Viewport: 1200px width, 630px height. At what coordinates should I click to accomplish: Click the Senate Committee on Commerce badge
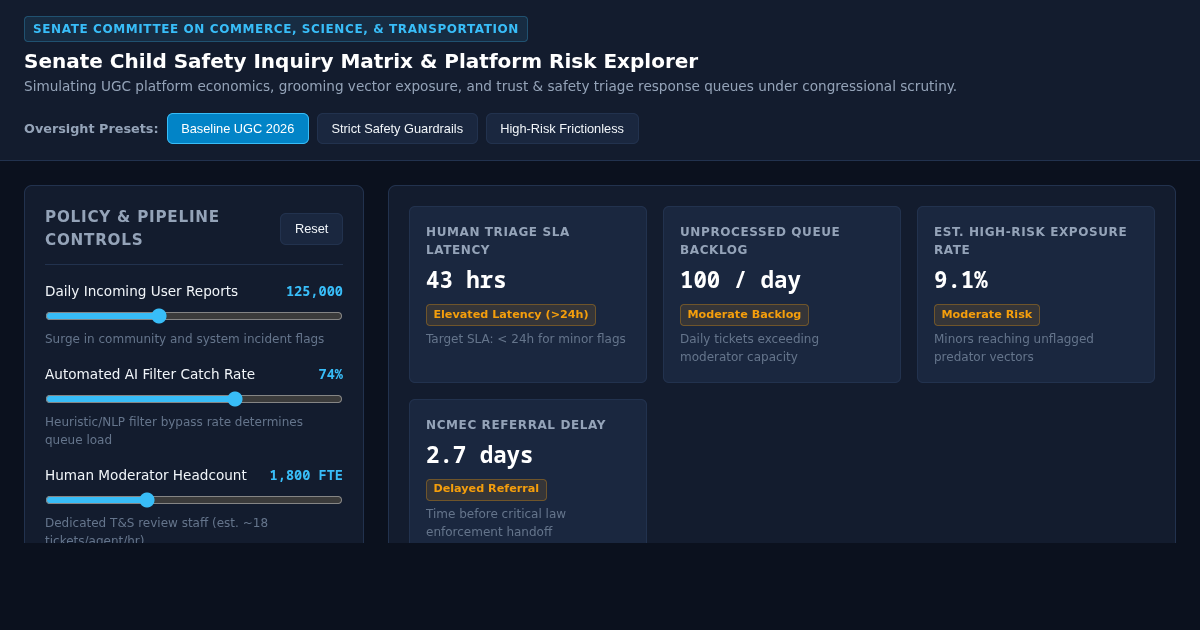point(276,29)
